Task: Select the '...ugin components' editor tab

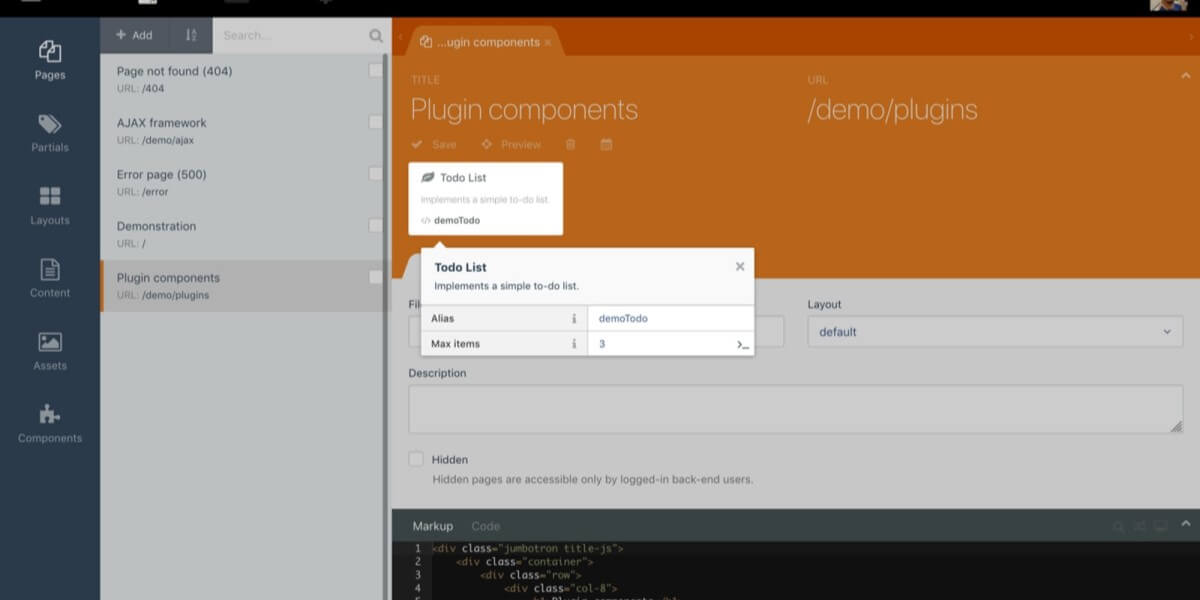Action: click(485, 42)
